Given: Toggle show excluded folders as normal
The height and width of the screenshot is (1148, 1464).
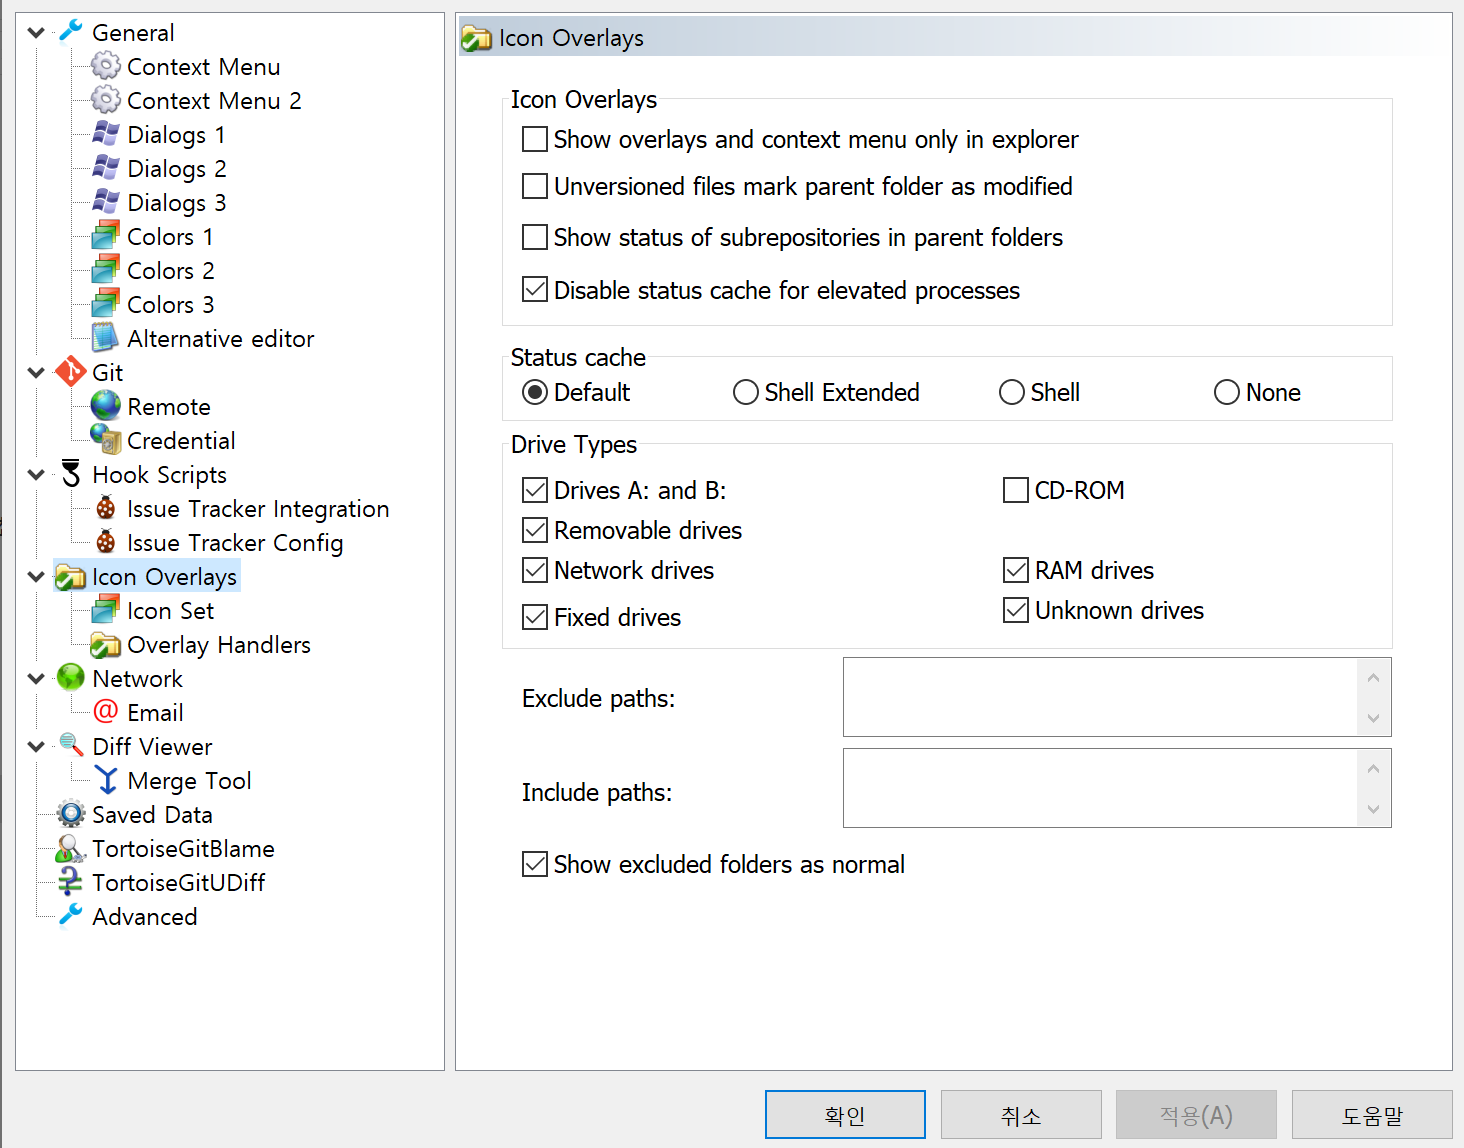Looking at the screenshot, I should pos(535,864).
